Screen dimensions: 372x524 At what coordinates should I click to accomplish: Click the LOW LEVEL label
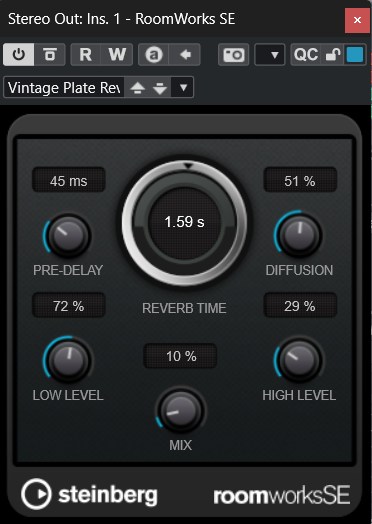68,395
